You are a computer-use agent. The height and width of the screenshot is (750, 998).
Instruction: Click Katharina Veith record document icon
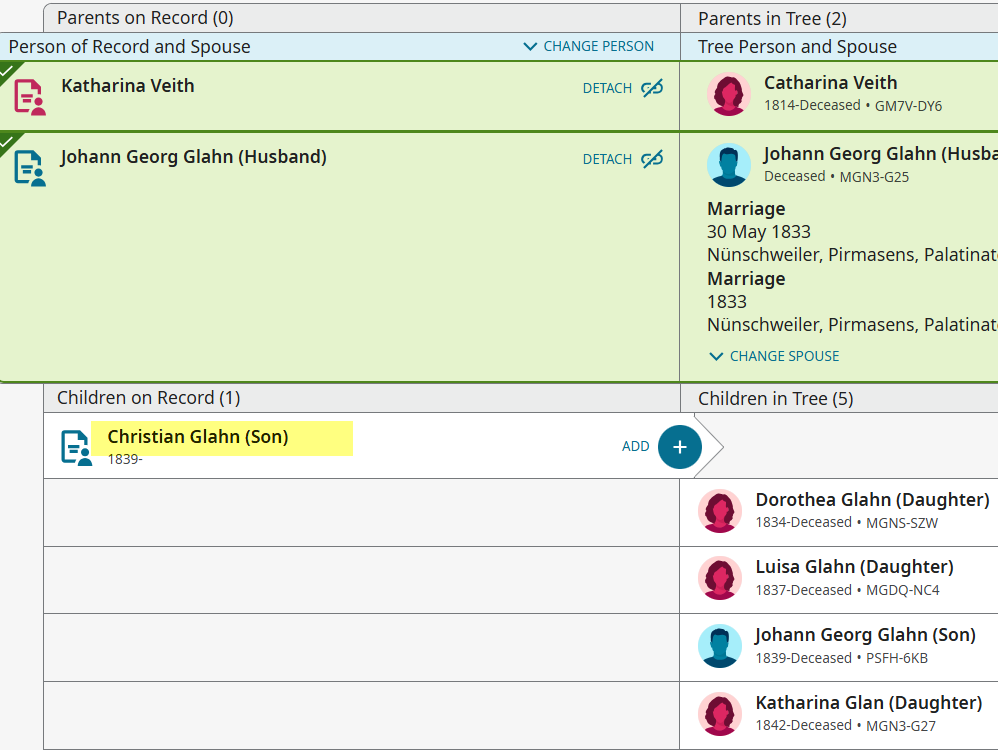coord(30,97)
